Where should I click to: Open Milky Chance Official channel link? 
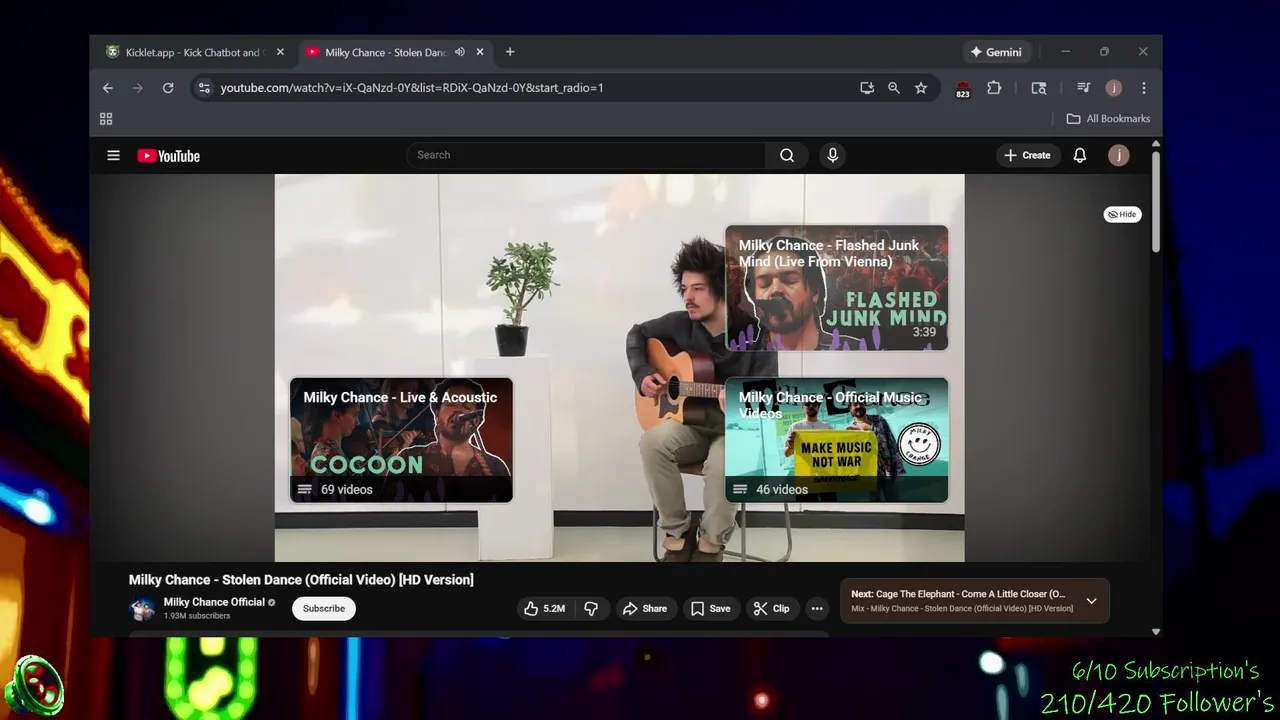214,602
